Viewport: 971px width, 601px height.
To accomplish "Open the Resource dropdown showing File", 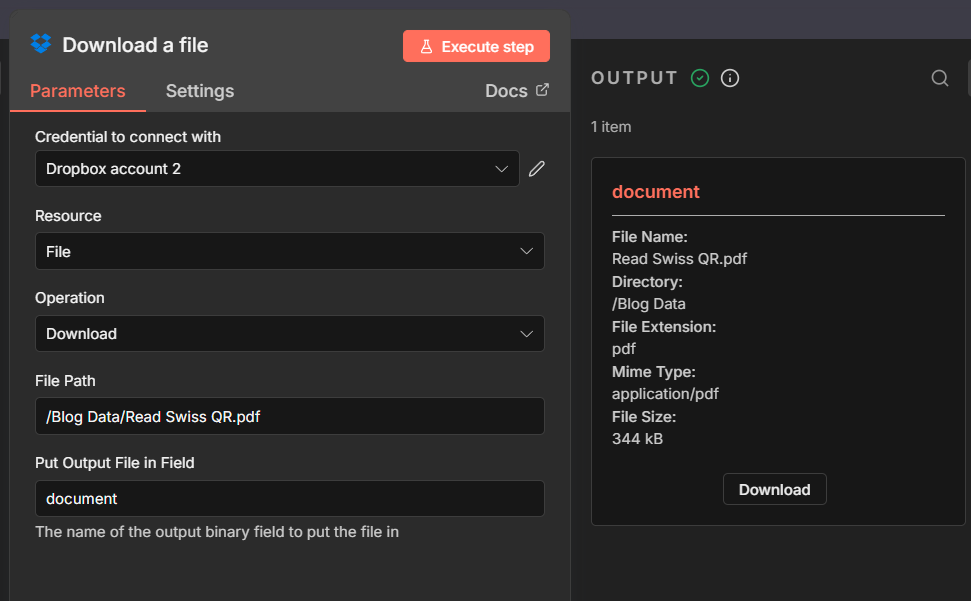I will [289, 251].
